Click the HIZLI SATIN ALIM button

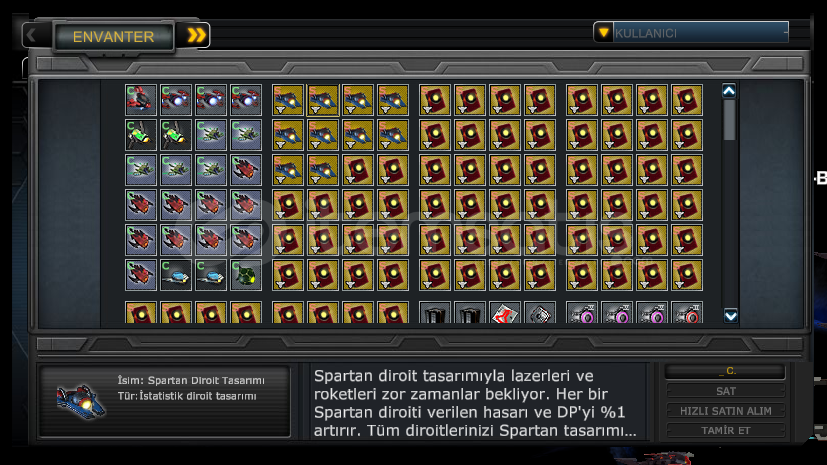[x=726, y=411]
